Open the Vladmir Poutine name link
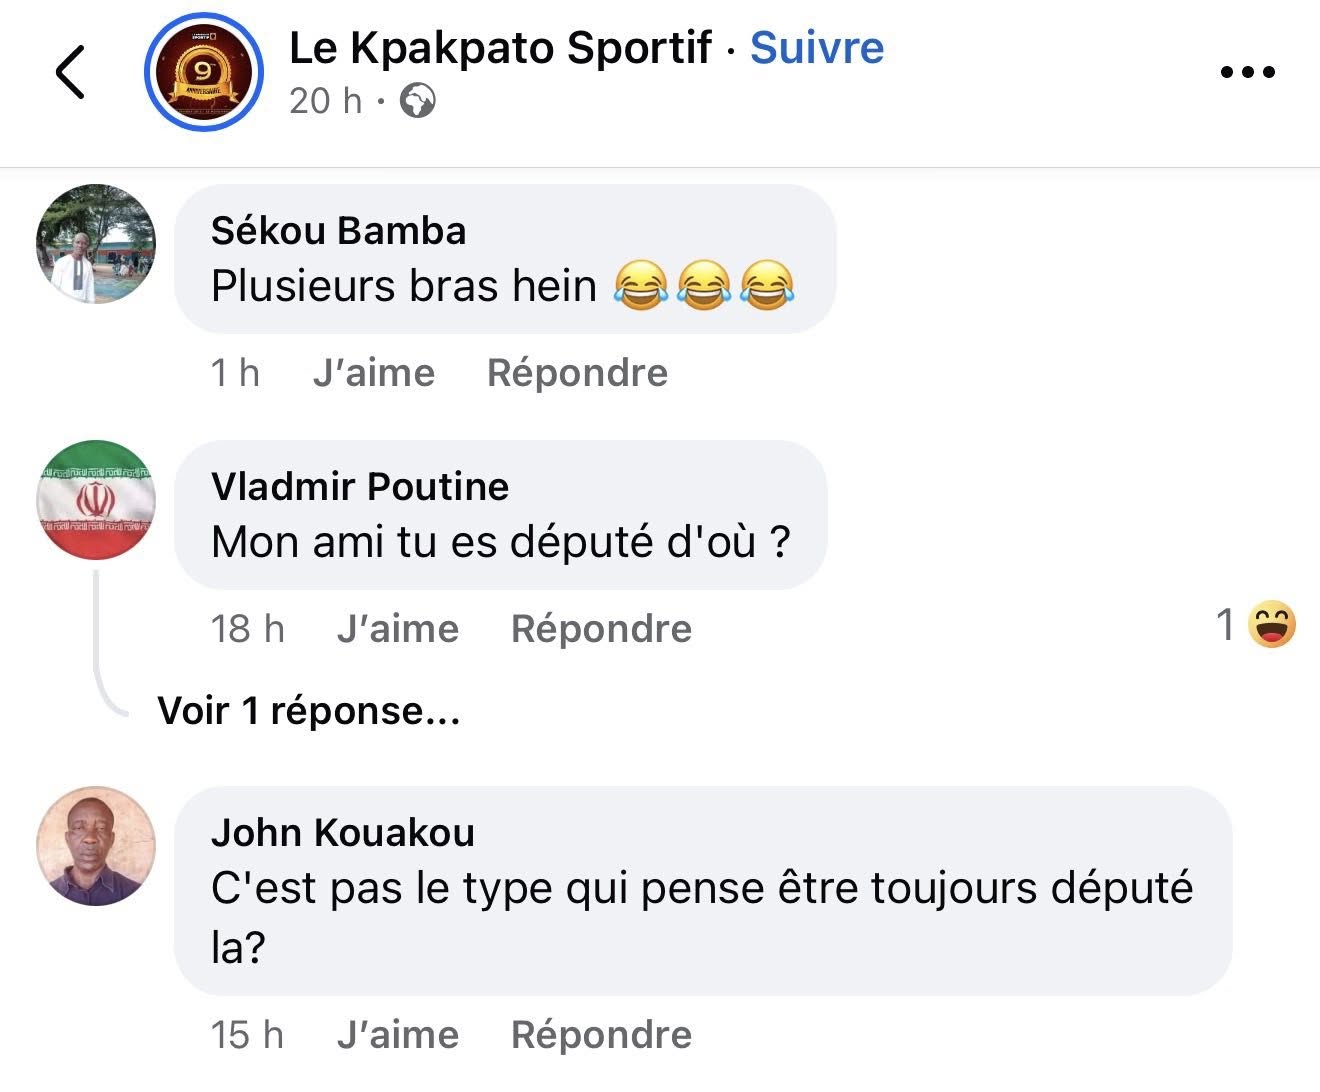 click(360, 487)
